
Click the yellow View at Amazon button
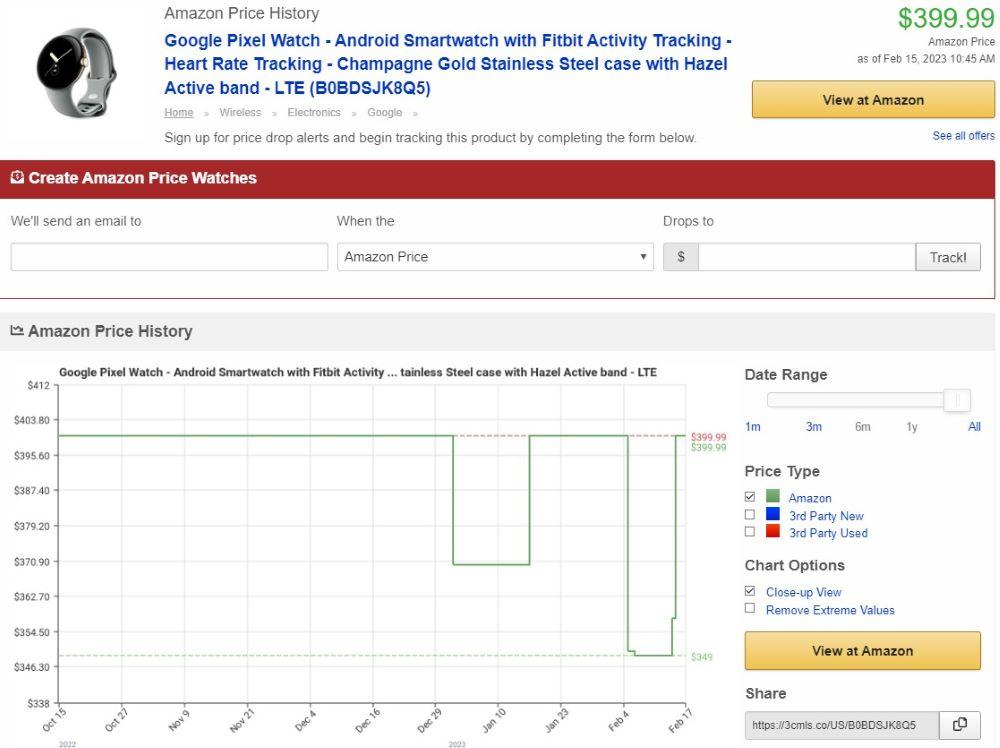coord(872,99)
